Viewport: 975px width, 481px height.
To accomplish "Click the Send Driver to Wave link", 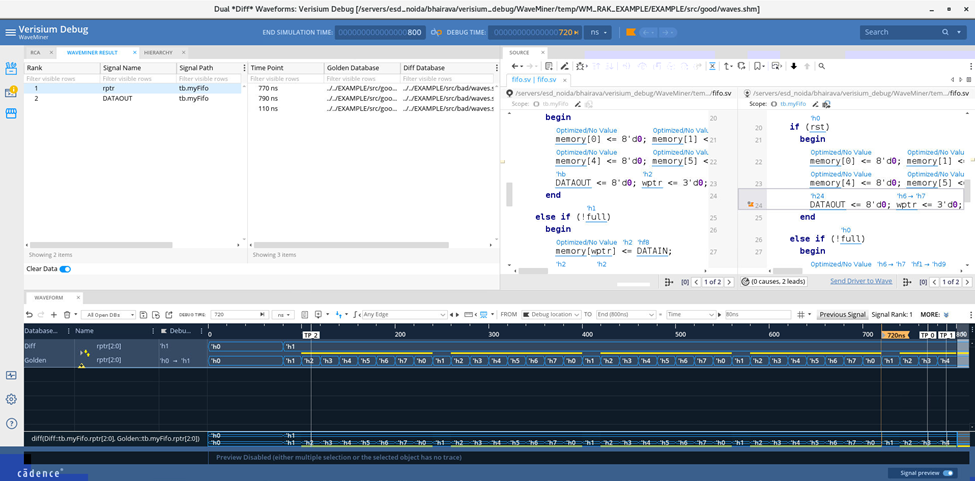I will coord(861,281).
